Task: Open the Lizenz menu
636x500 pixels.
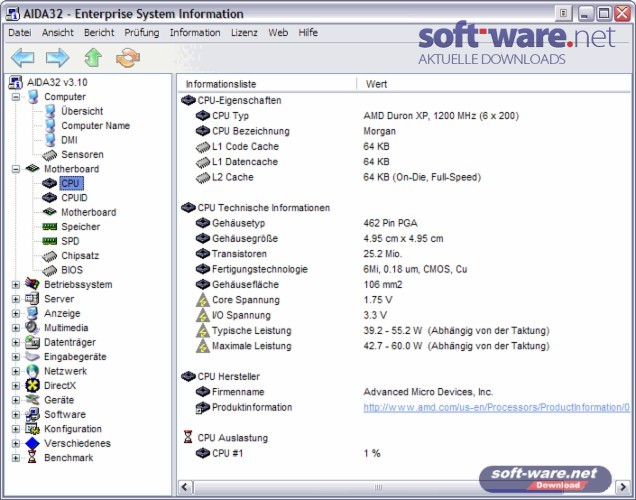Action: [244, 32]
